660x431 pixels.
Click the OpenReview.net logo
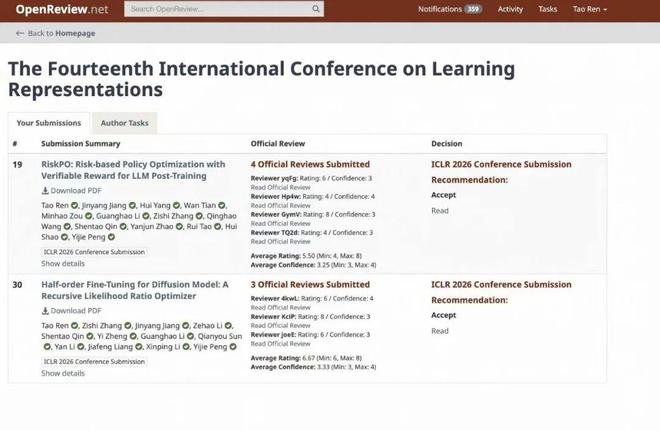pyautogui.click(x=62, y=9)
